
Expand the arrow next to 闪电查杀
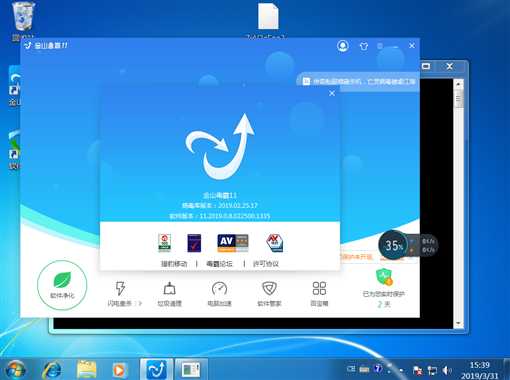(x=140, y=303)
